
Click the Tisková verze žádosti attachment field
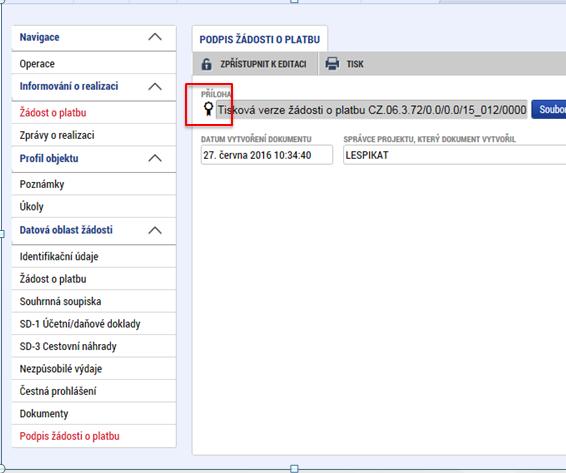(372, 109)
